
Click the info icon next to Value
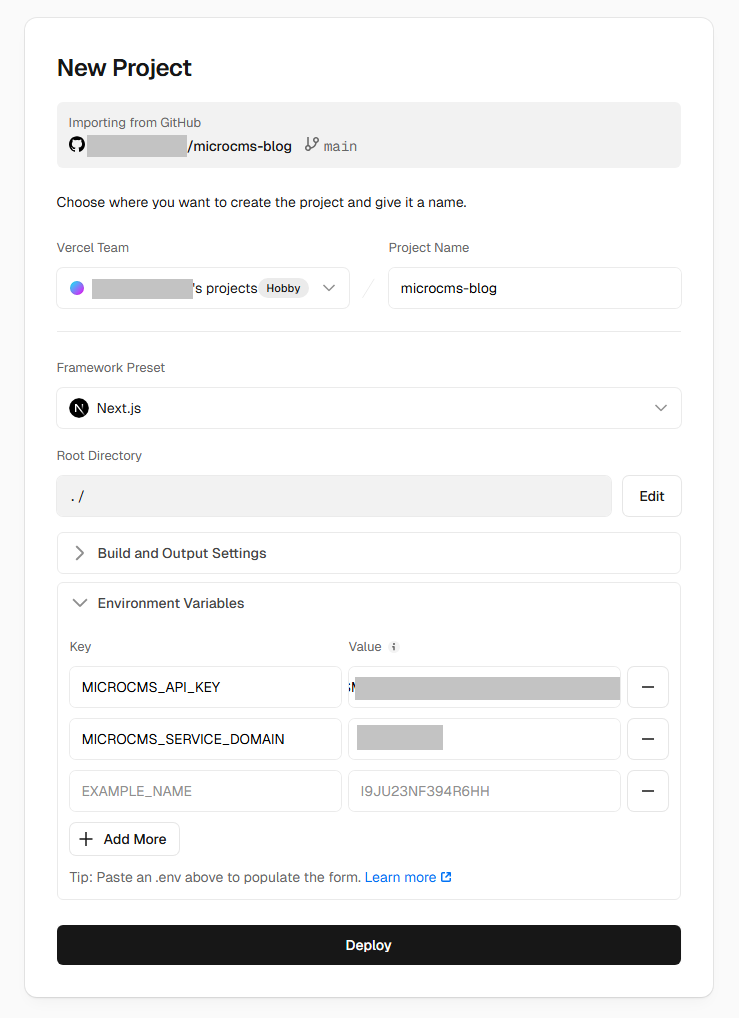(392, 646)
